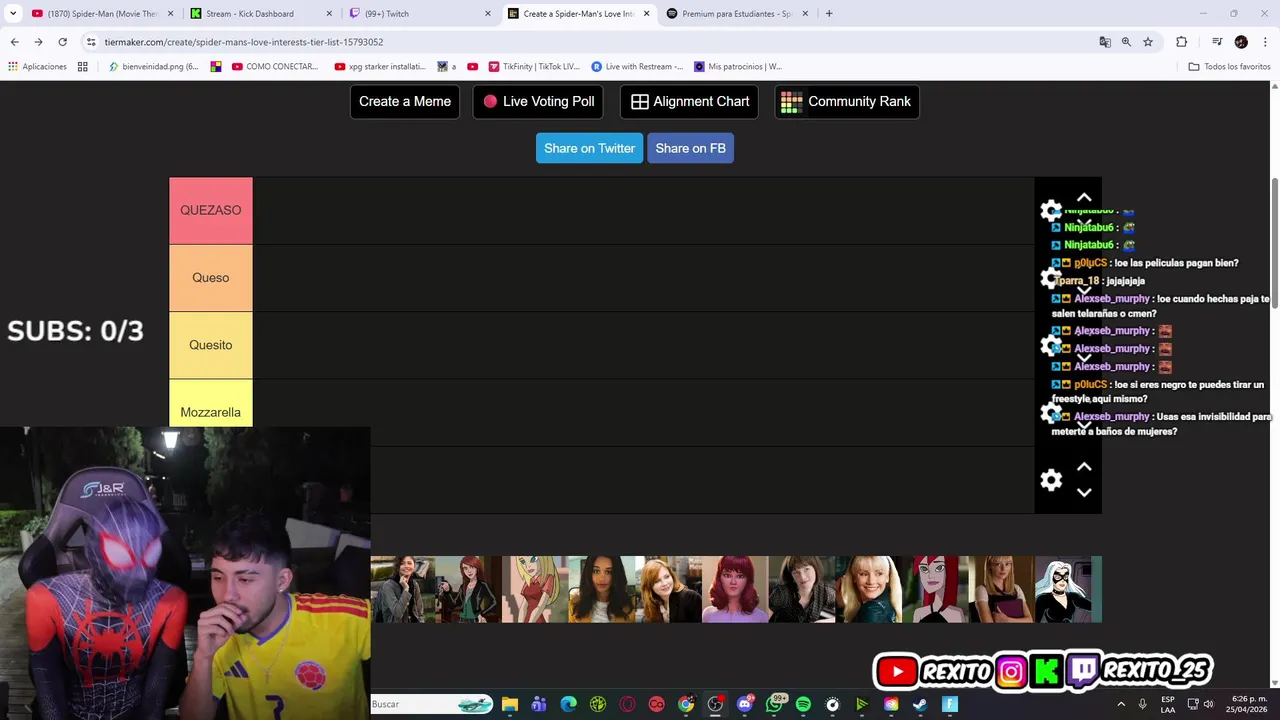Click the Windows taskbar Buscar search box

pos(432,704)
